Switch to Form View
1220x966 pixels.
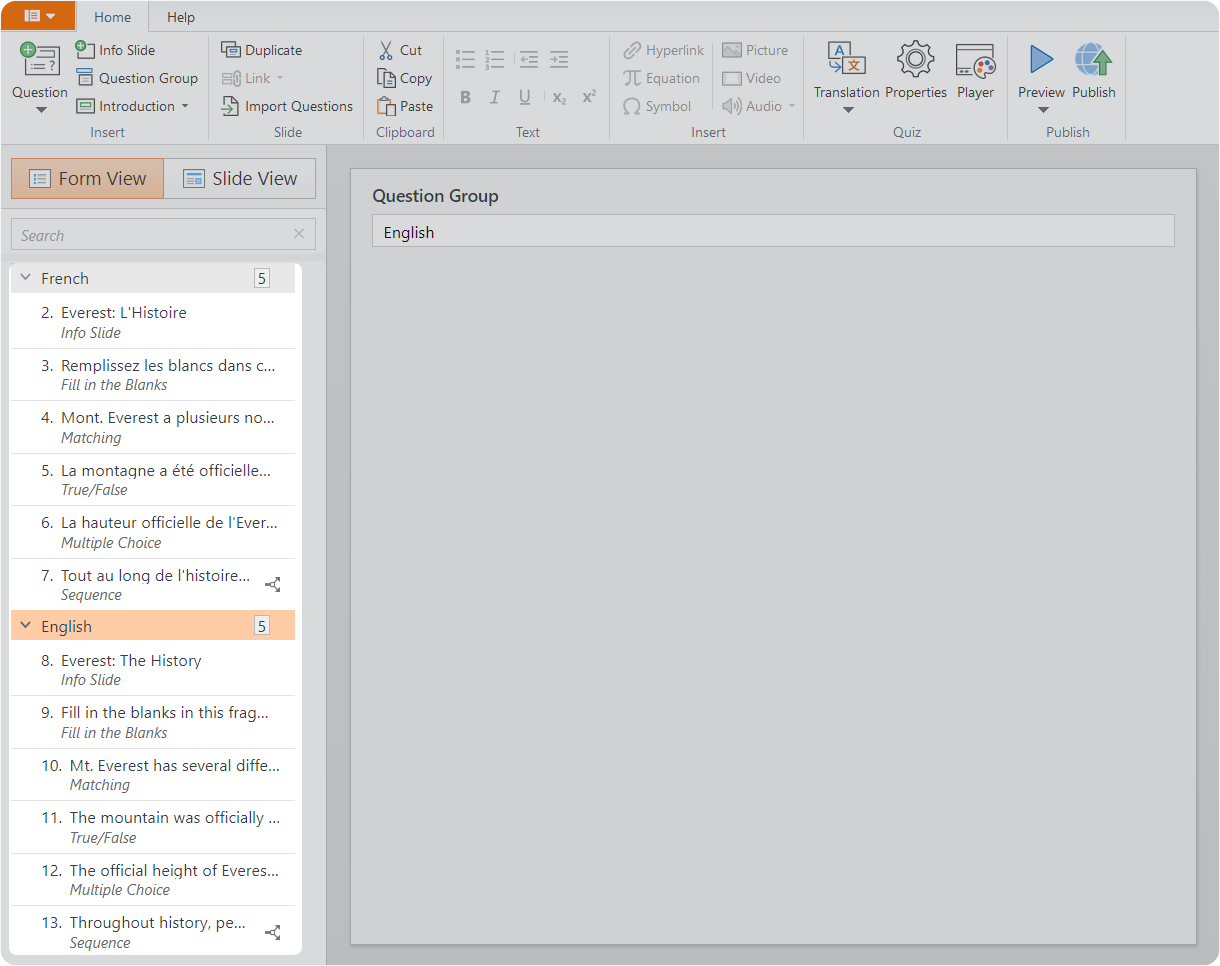click(88, 178)
